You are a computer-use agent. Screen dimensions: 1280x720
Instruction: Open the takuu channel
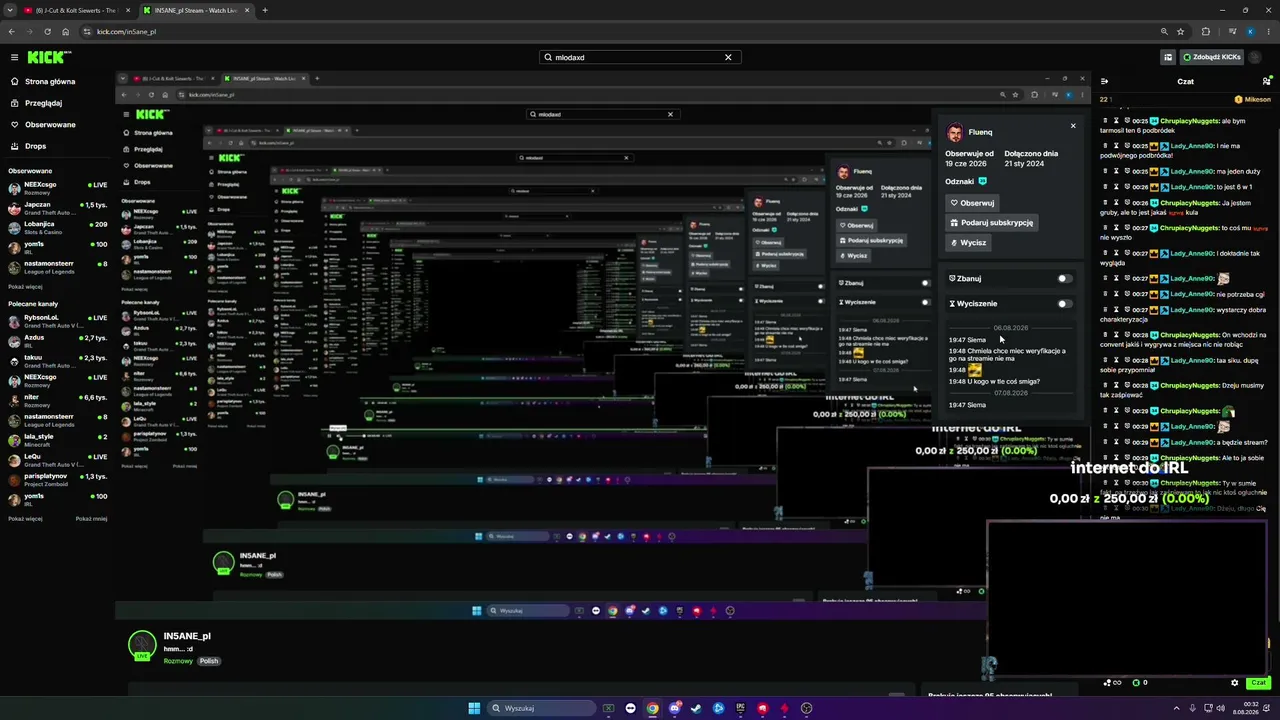[58, 361]
